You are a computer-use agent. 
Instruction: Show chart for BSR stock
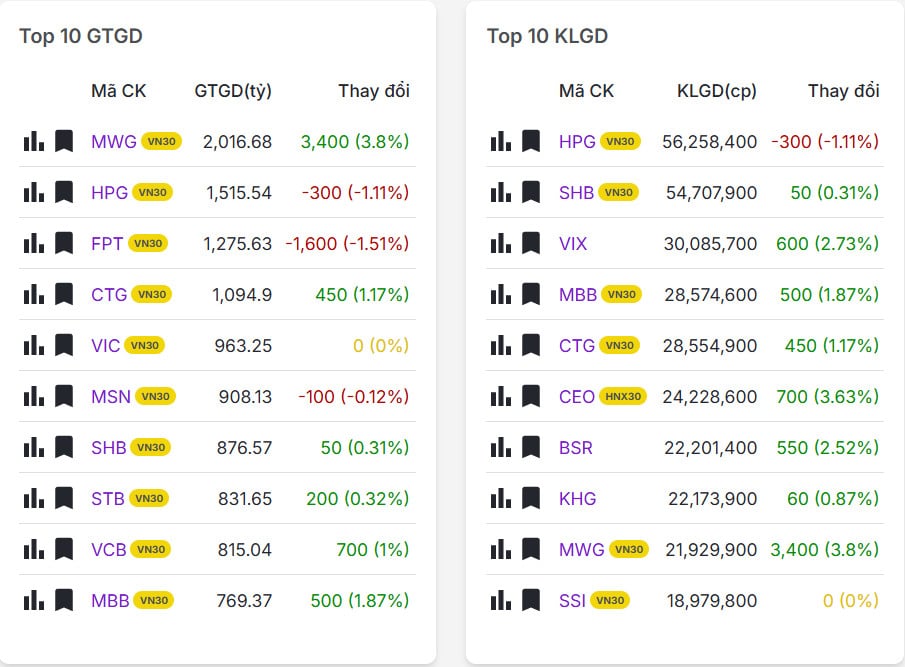pos(501,447)
